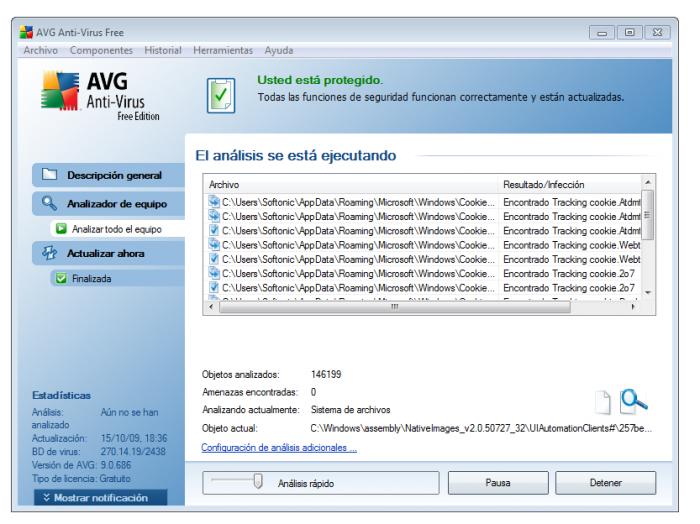Open the Componentes menu
Viewport: 700px width, 524px height.
101,50
